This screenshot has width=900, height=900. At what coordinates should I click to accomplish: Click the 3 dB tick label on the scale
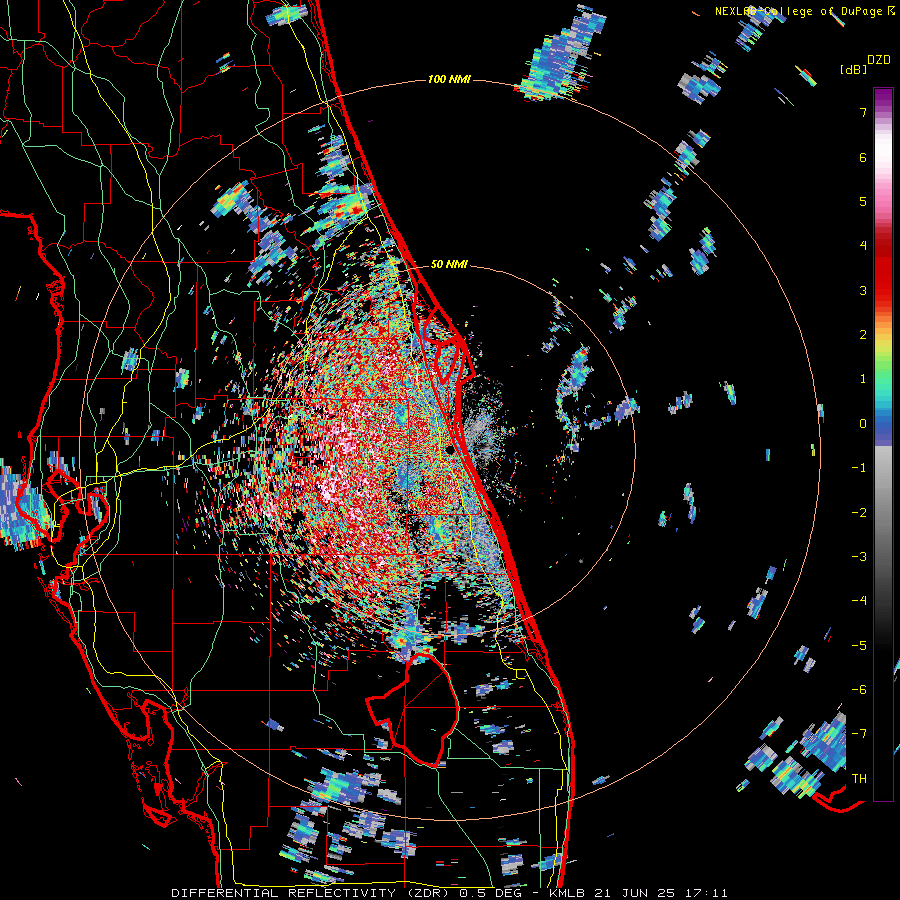pos(863,290)
